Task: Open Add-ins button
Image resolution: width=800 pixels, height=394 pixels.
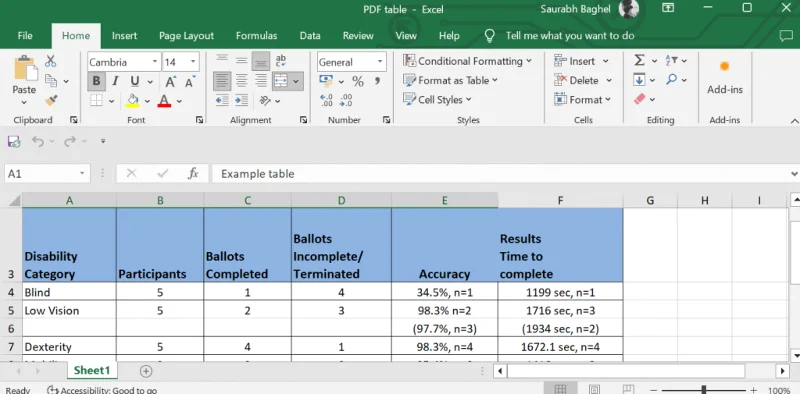Action: coord(724,78)
